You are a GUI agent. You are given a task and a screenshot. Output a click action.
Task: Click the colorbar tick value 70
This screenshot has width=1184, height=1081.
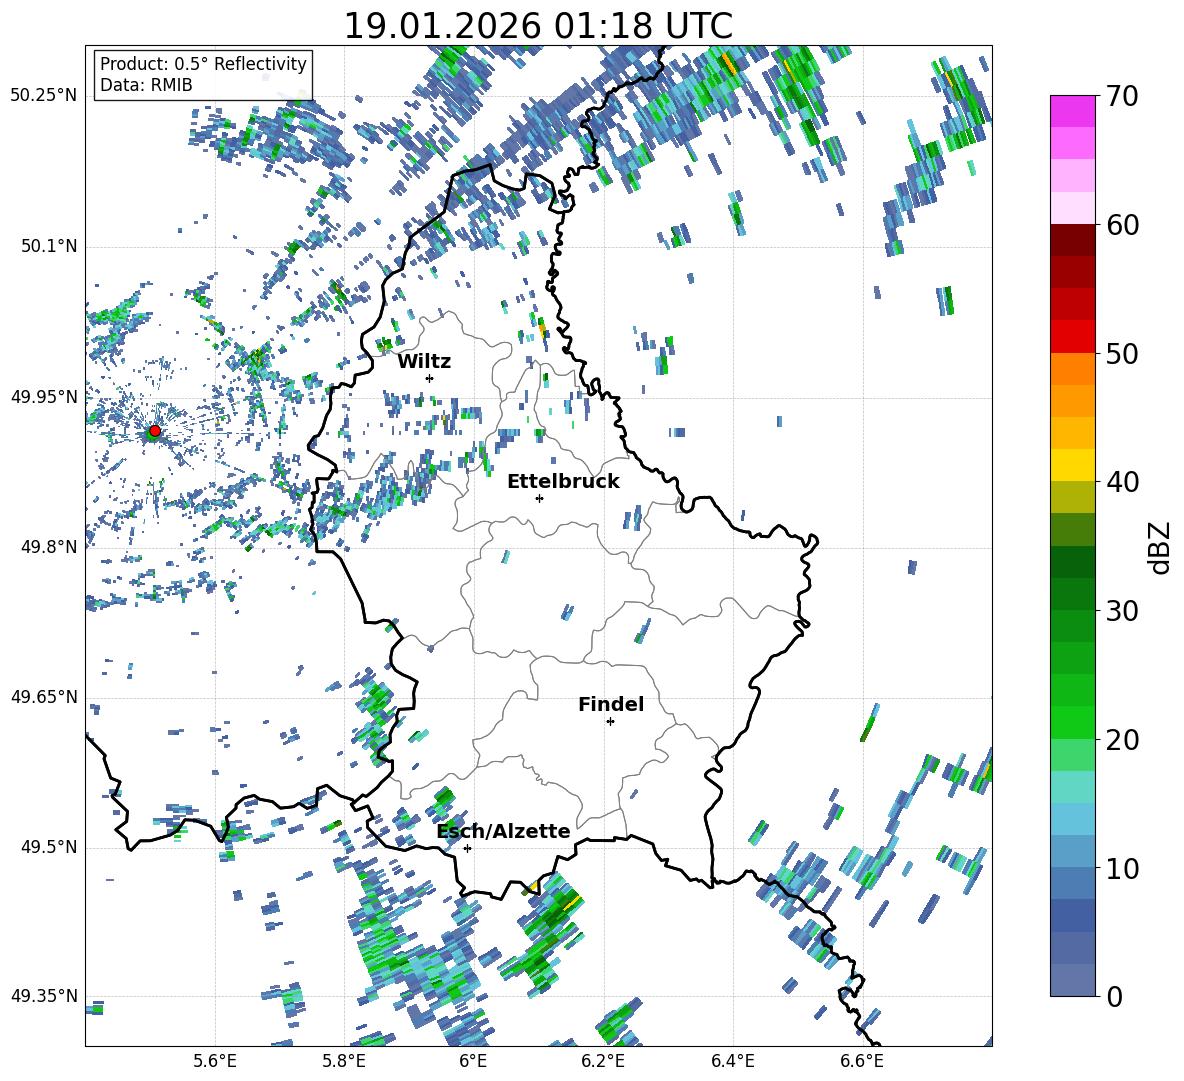coord(1122,97)
